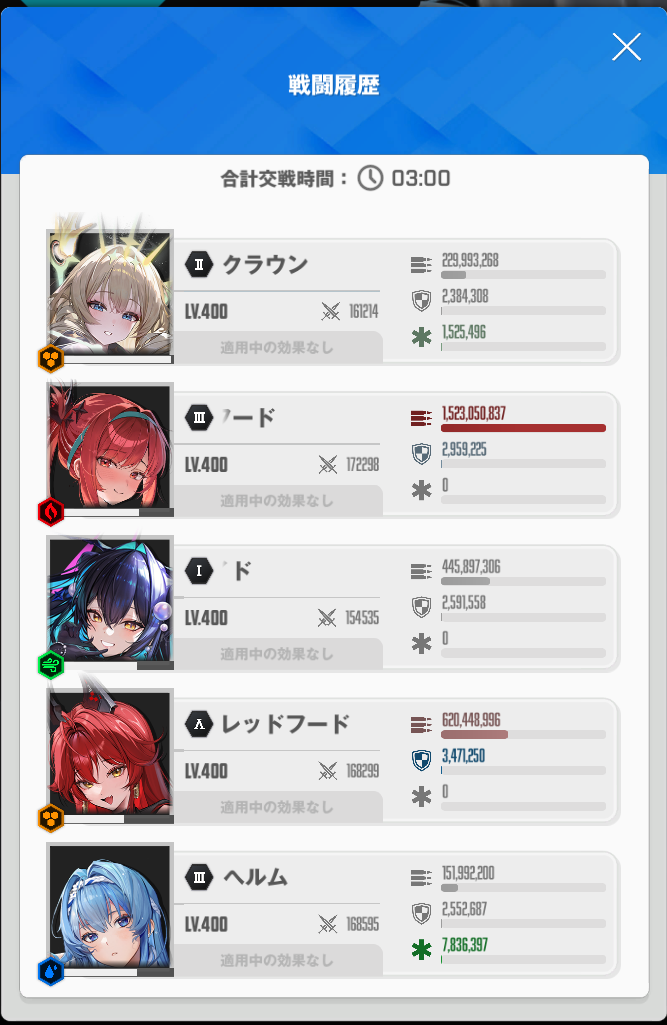Click Crown's green healing asterisk icon
667x1025 pixels.
click(x=421, y=337)
